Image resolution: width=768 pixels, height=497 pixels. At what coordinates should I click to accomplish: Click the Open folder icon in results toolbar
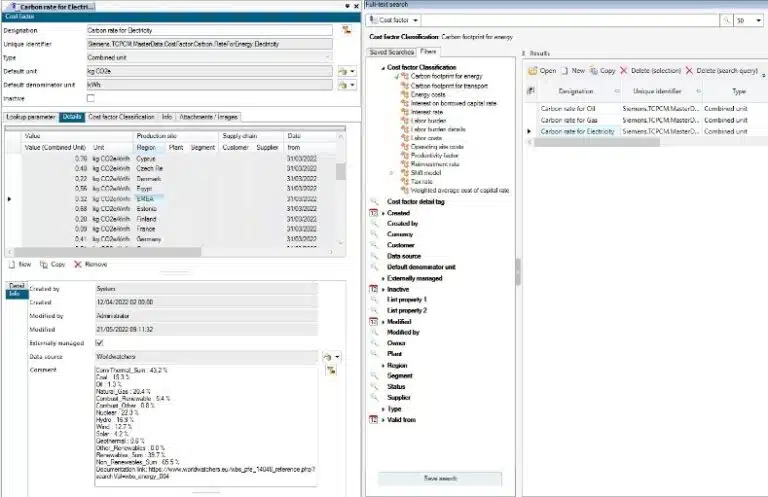pos(533,71)
